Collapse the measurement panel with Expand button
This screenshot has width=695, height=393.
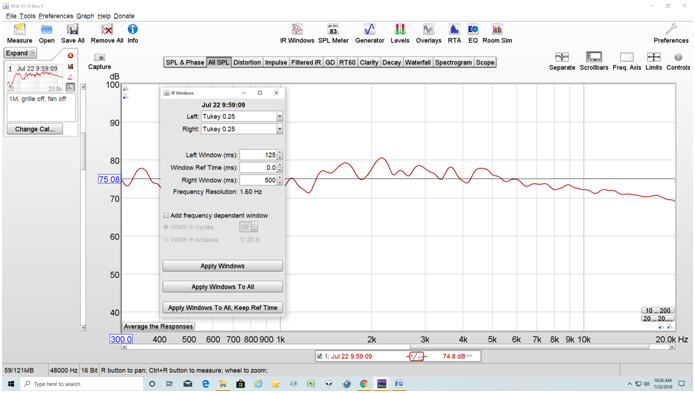pyautogui.click(x=20, y=53)
